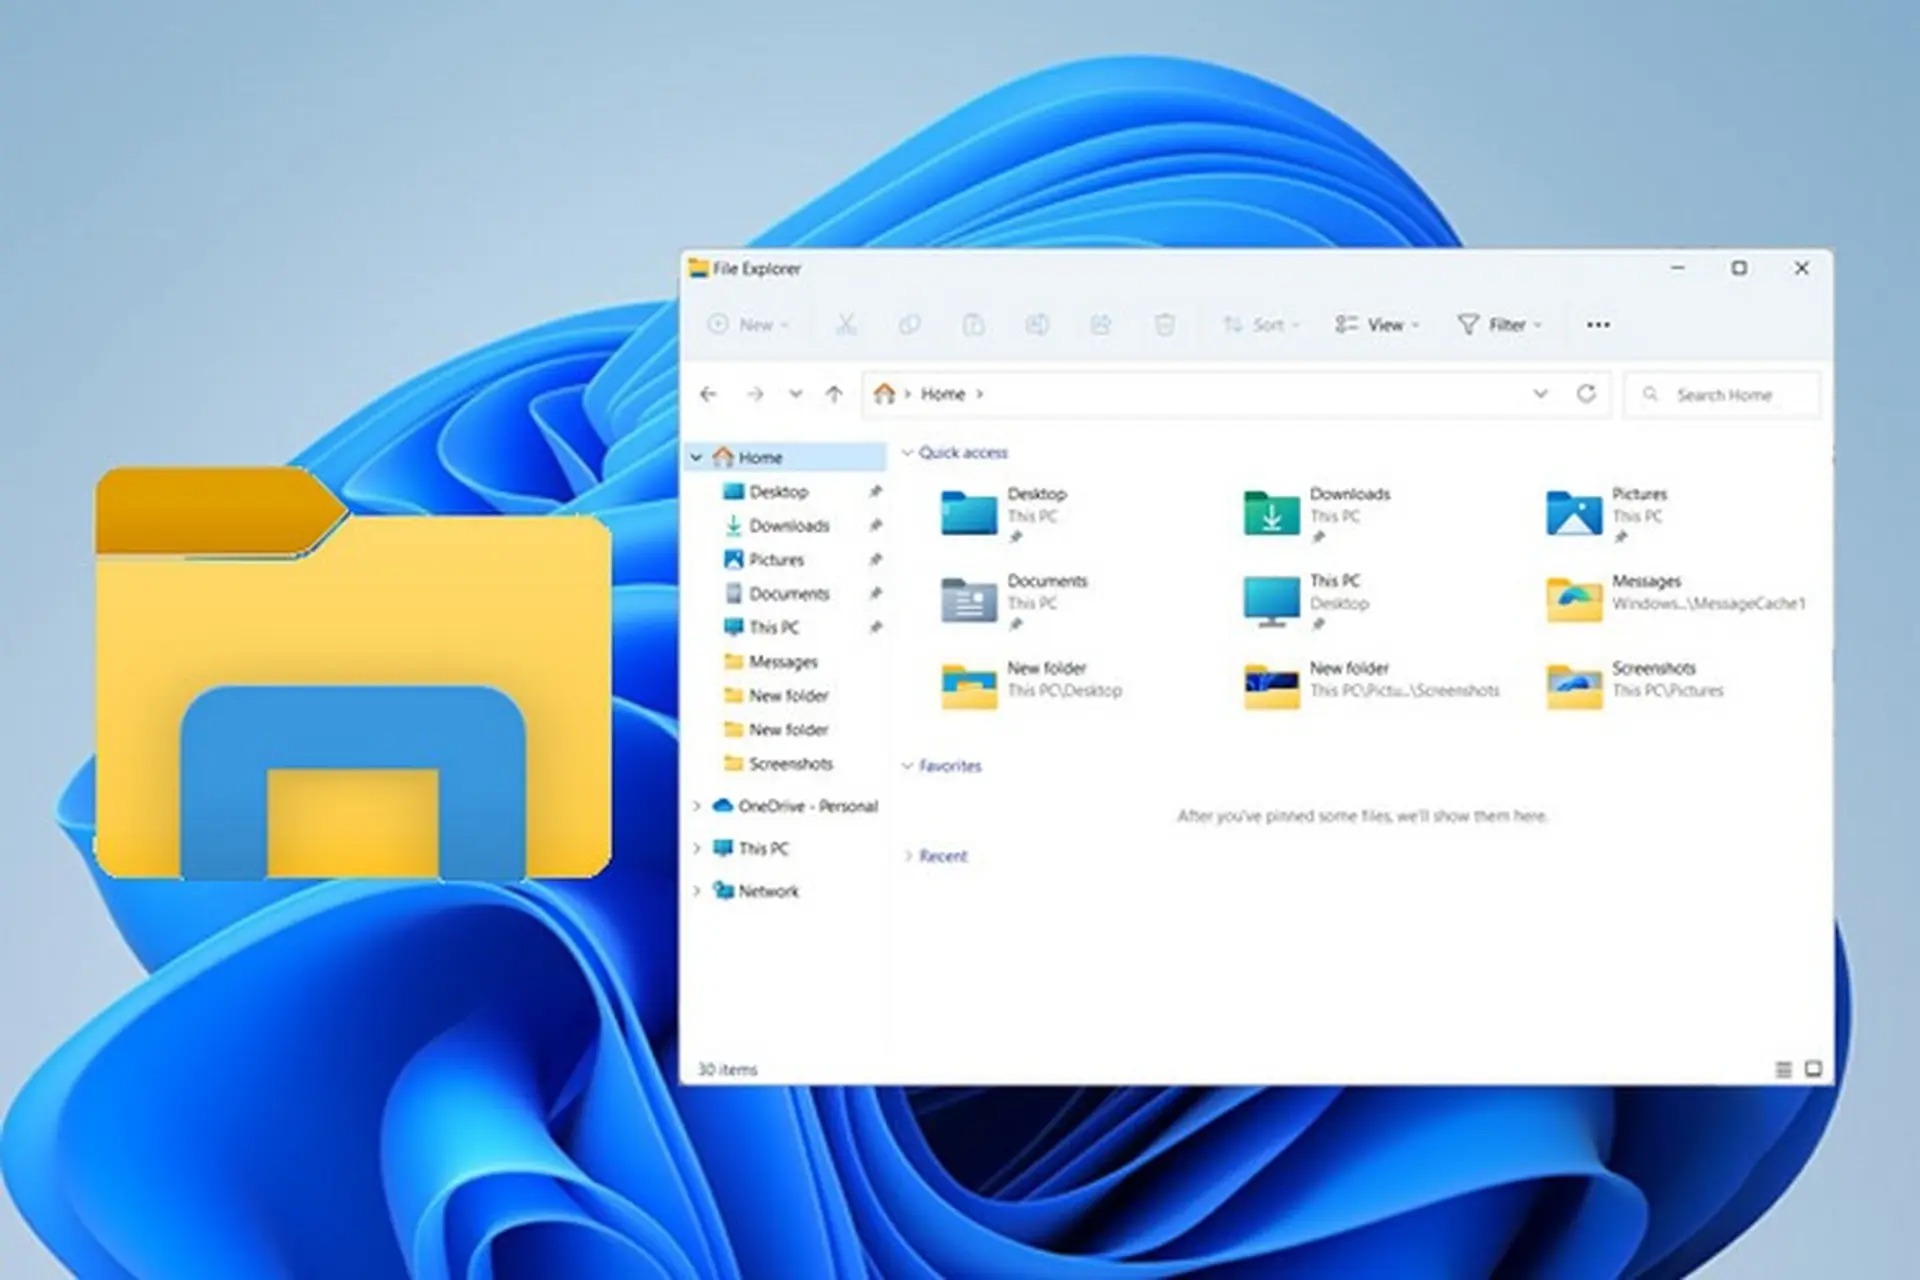This screenshot has width=1920, height=1280.
Task: Switch to details view icon in status bar
Action: point(1783,1069)
